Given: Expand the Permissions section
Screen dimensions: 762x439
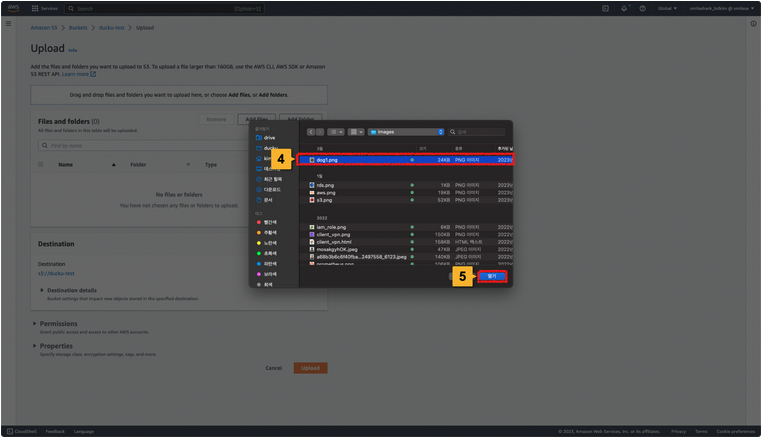Looking at the screenshot, I should click(56, 324).
